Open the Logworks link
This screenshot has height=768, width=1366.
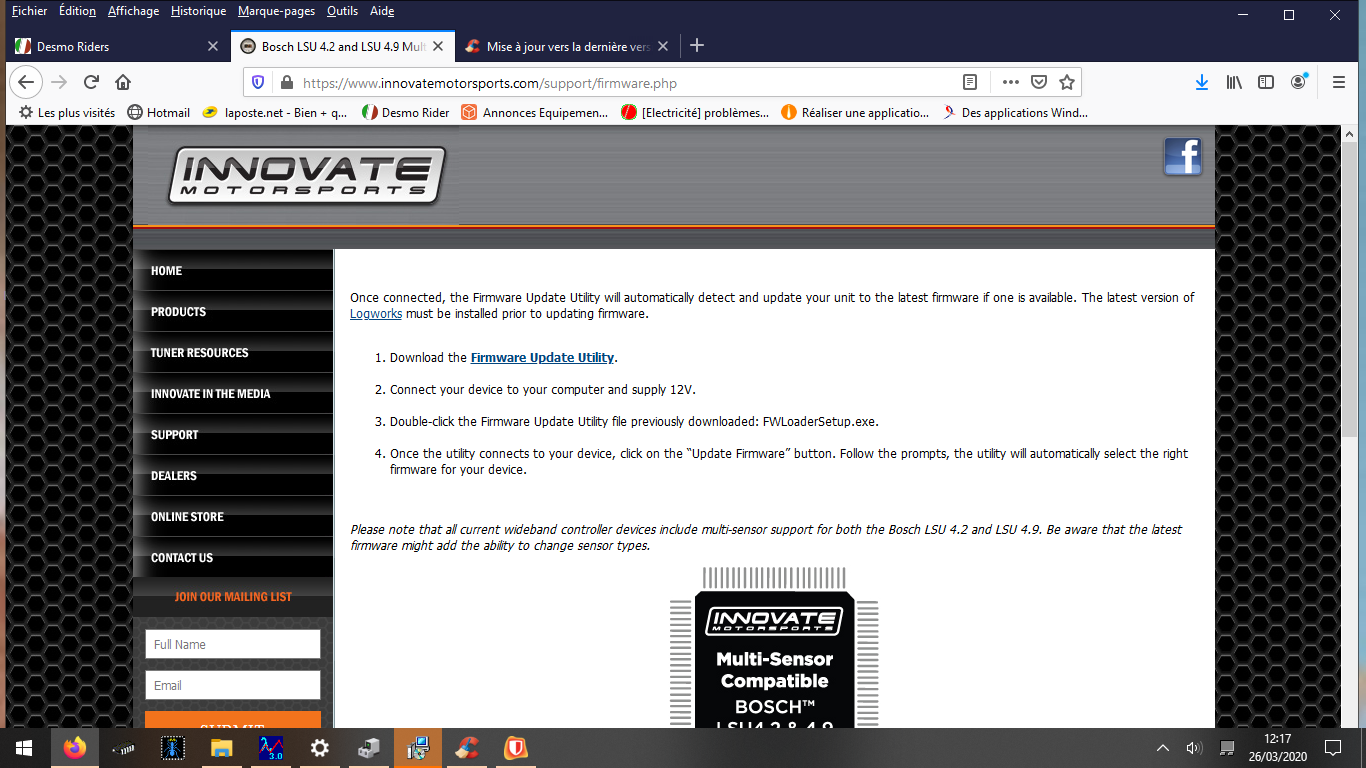click(375, 313)
